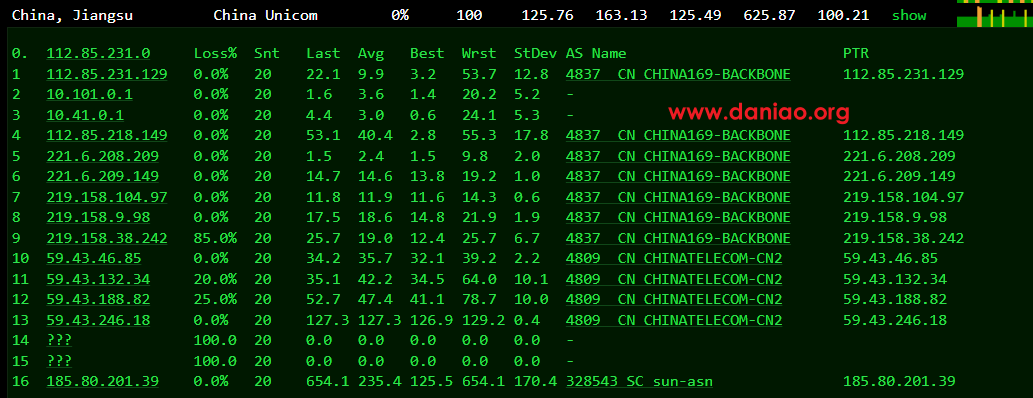This screenshot has height=398, width=1033.
Task: Select the 'Wrst' column header
Action: coord(479,53)
